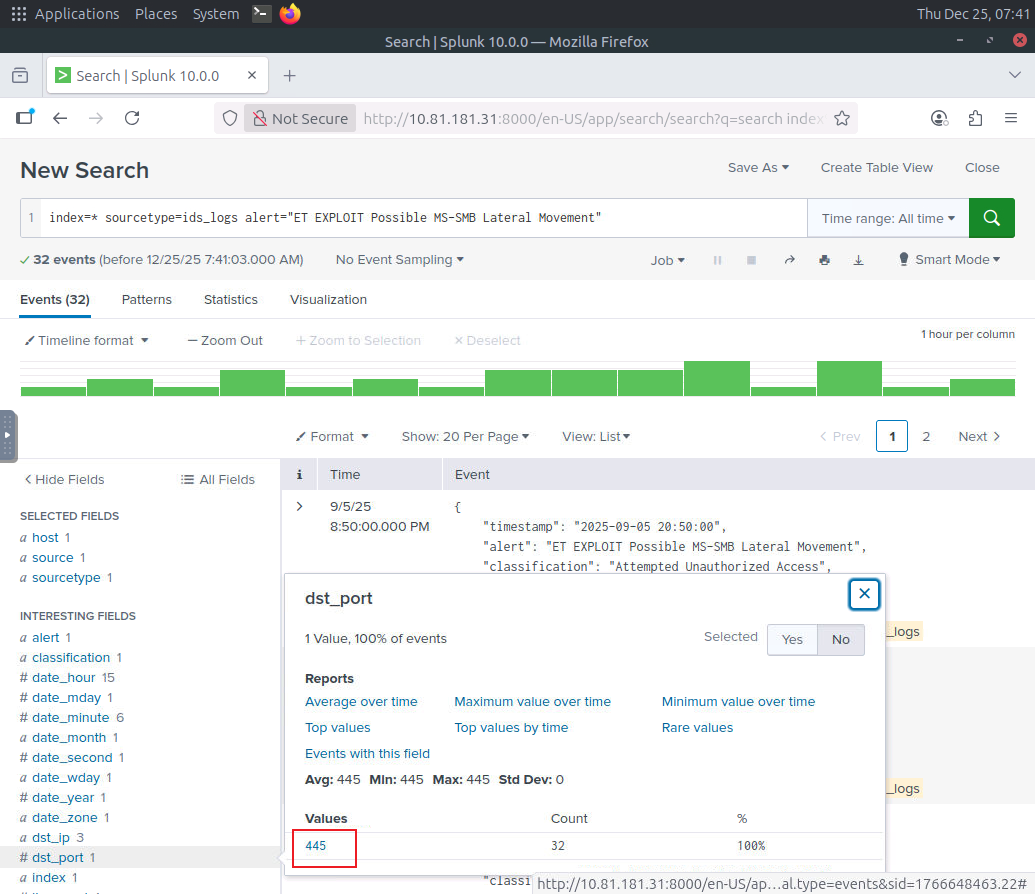Expand the left sidebar handle

8,436
